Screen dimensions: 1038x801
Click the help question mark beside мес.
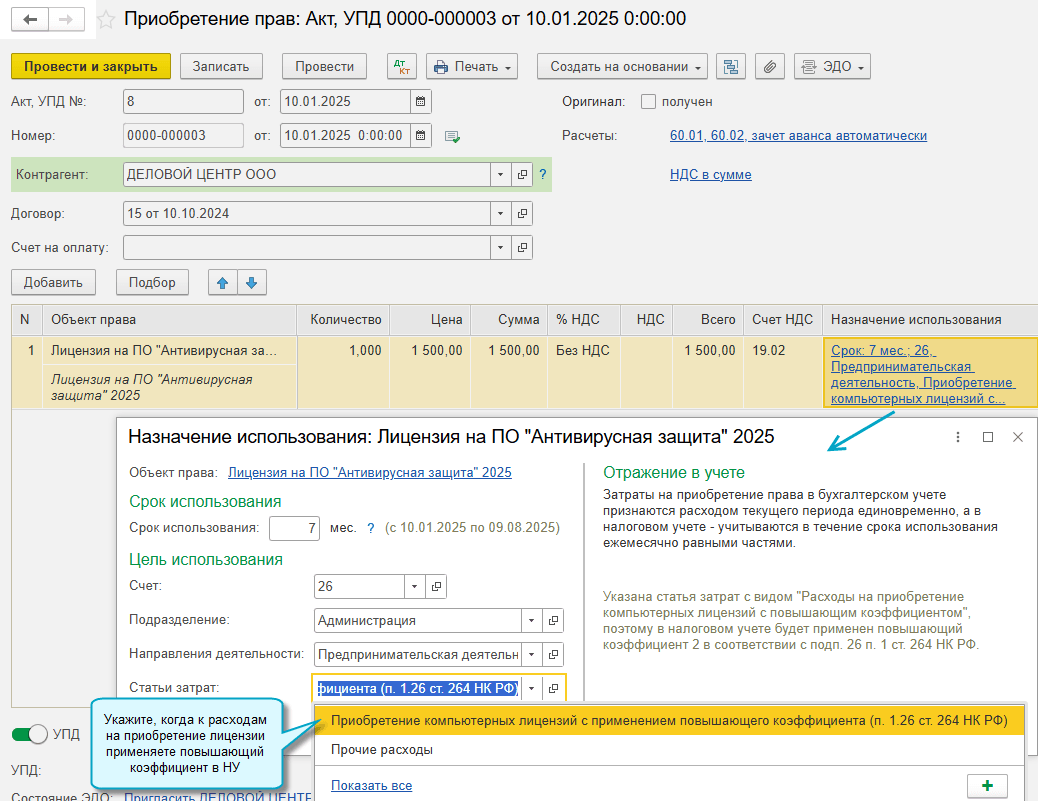(371, 528)
